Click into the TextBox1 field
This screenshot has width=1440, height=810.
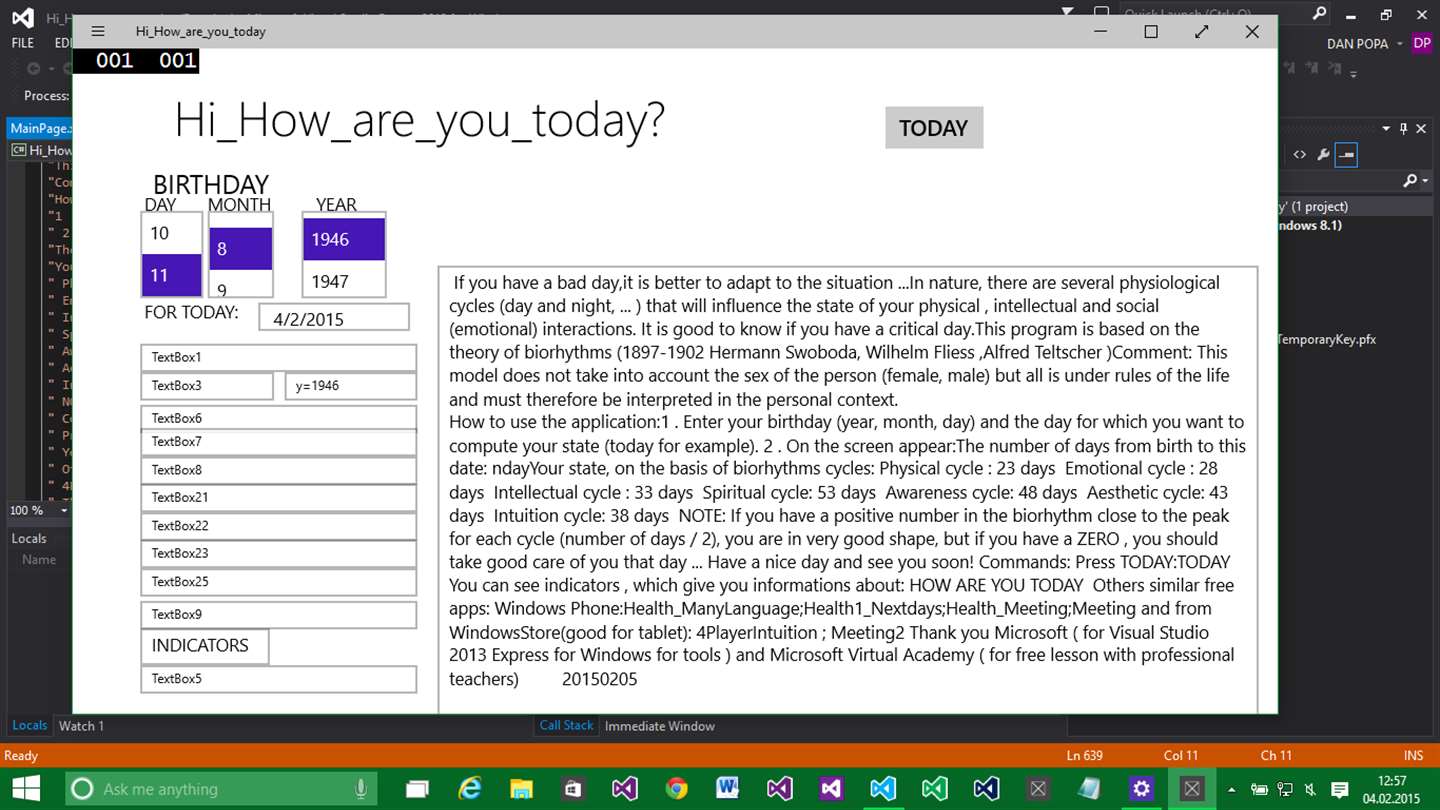click(x=279, y=357)
